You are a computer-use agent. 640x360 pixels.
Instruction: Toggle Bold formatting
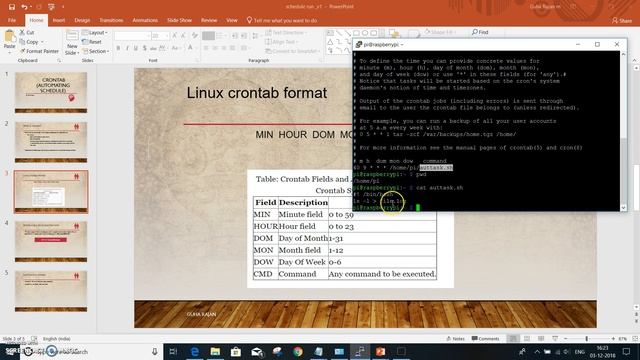click(118, 48)
